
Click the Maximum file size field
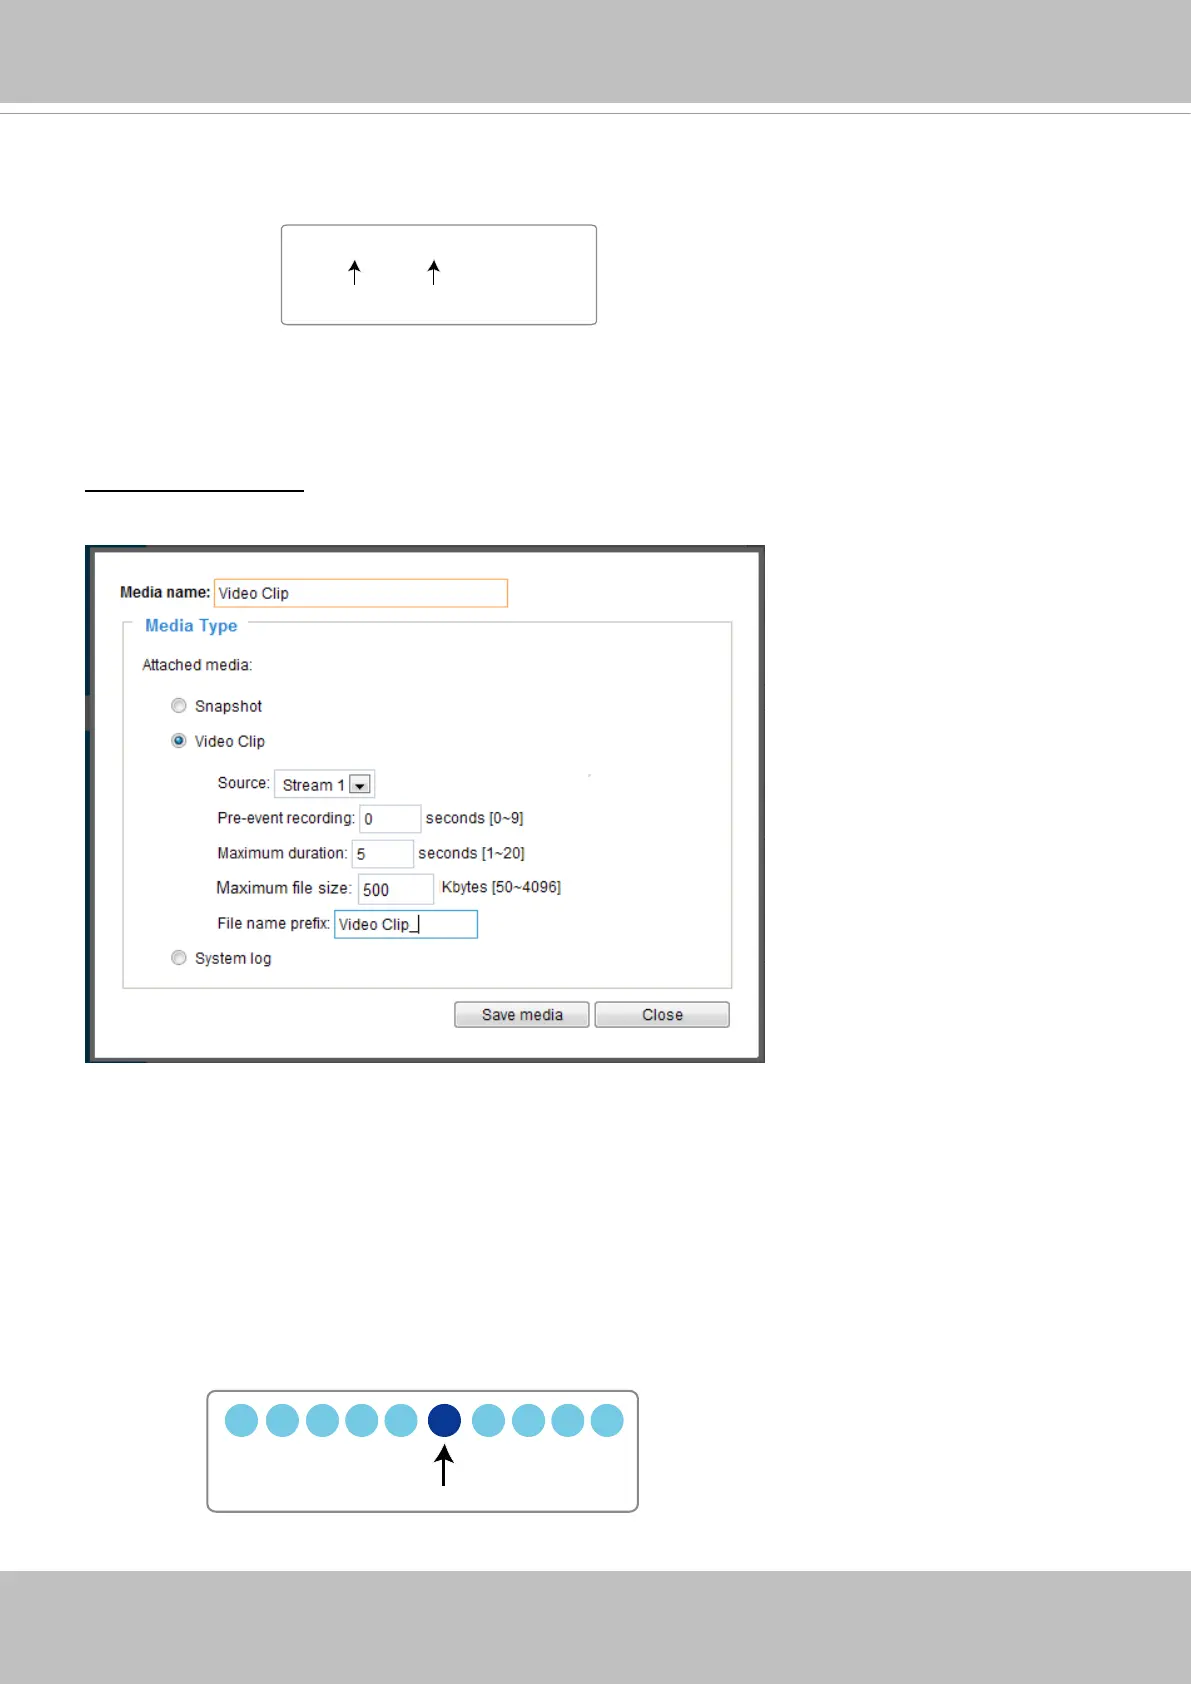coord(396,889)
